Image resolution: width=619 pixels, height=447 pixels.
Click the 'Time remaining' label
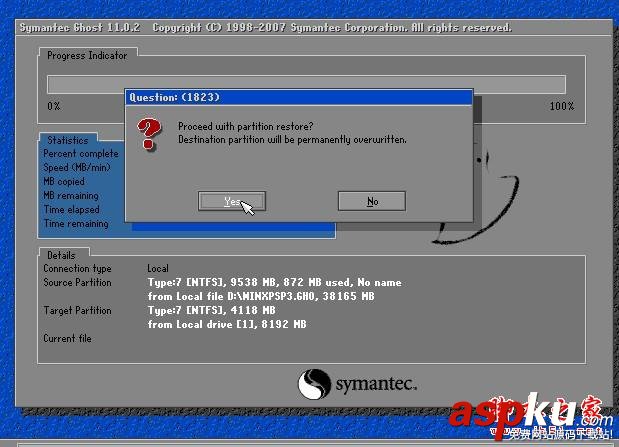click(x=76, y=224)
